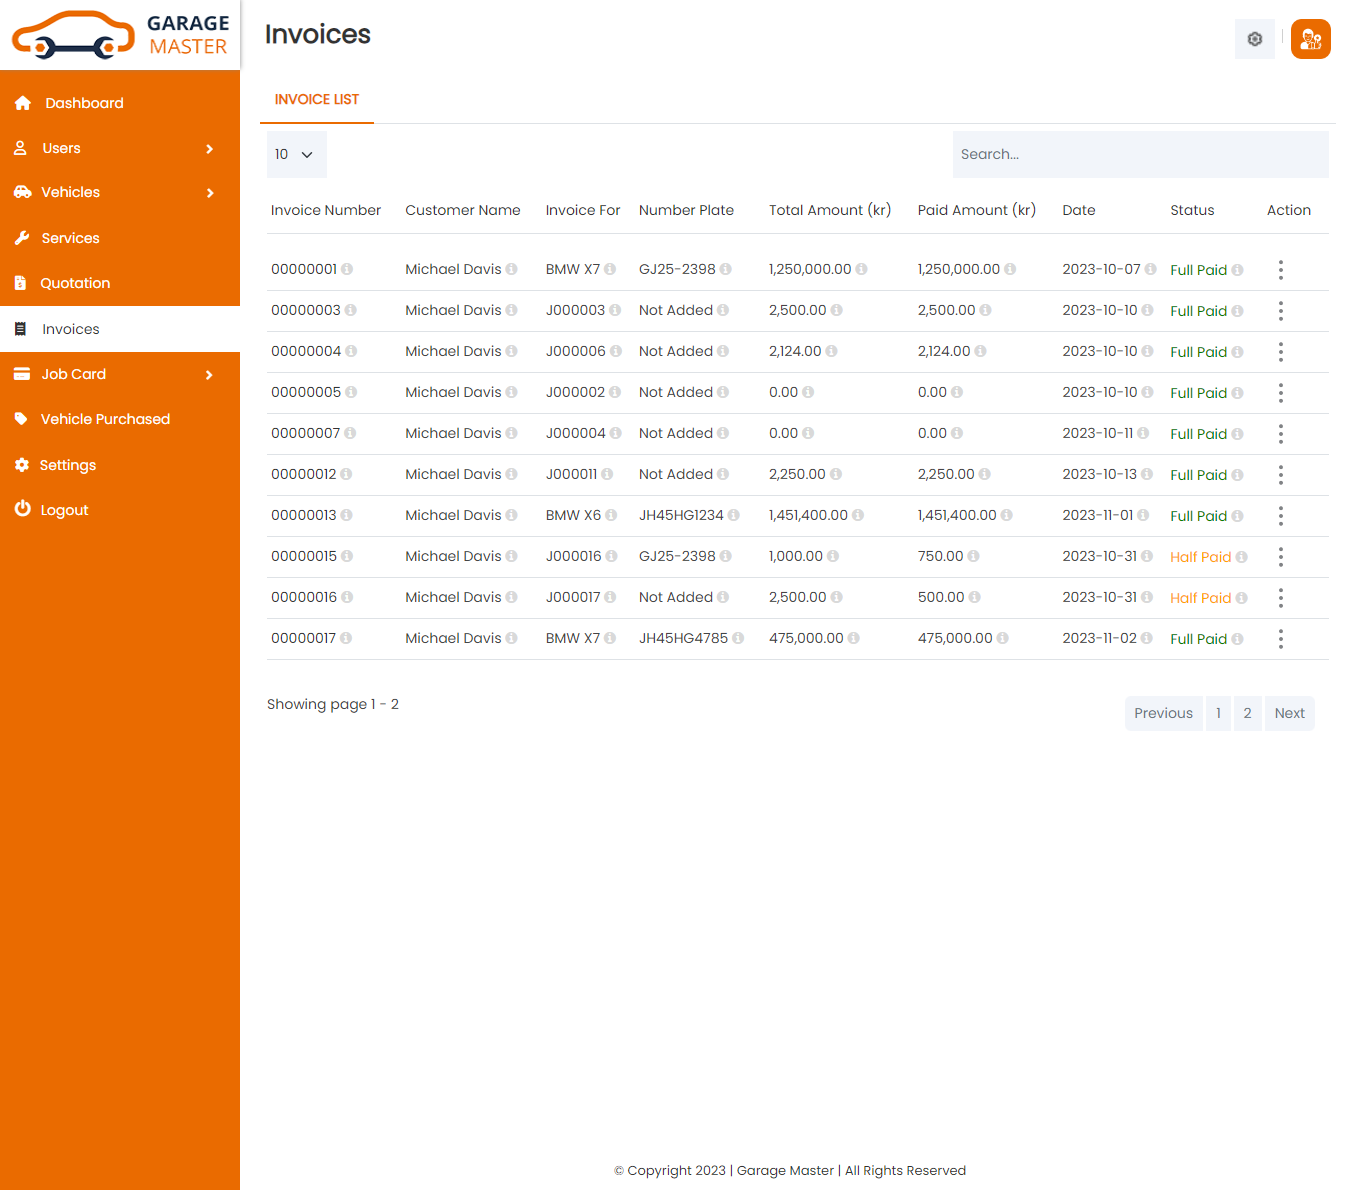Click the Logout power icon
Viewport: 1366px width, 1190px height.
[22, 509]
